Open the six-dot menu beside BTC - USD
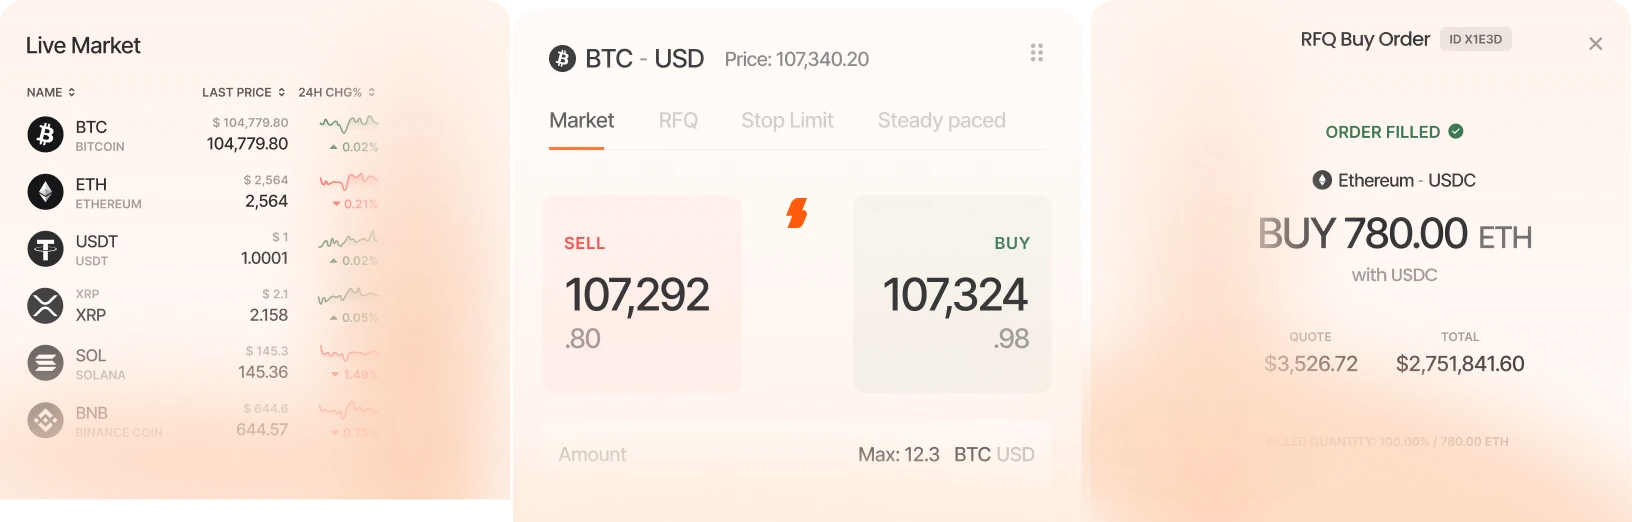Screen dimensions: 1632x522 point(1037,53)
